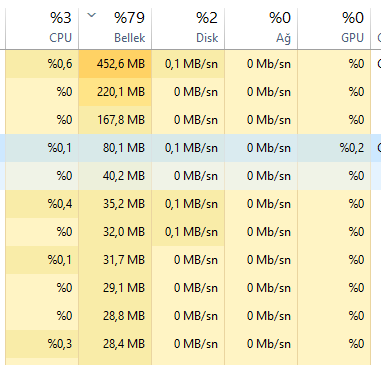Sort processes by Disk column
The image size is (381, 365).
click(x=188, y=28)
